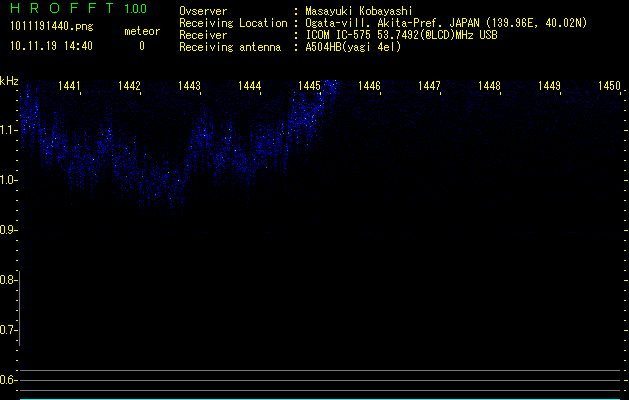Click the HROFFT 1.0.0 title text
This screenshot has height=400, width=629.
[x=79, y=8]
